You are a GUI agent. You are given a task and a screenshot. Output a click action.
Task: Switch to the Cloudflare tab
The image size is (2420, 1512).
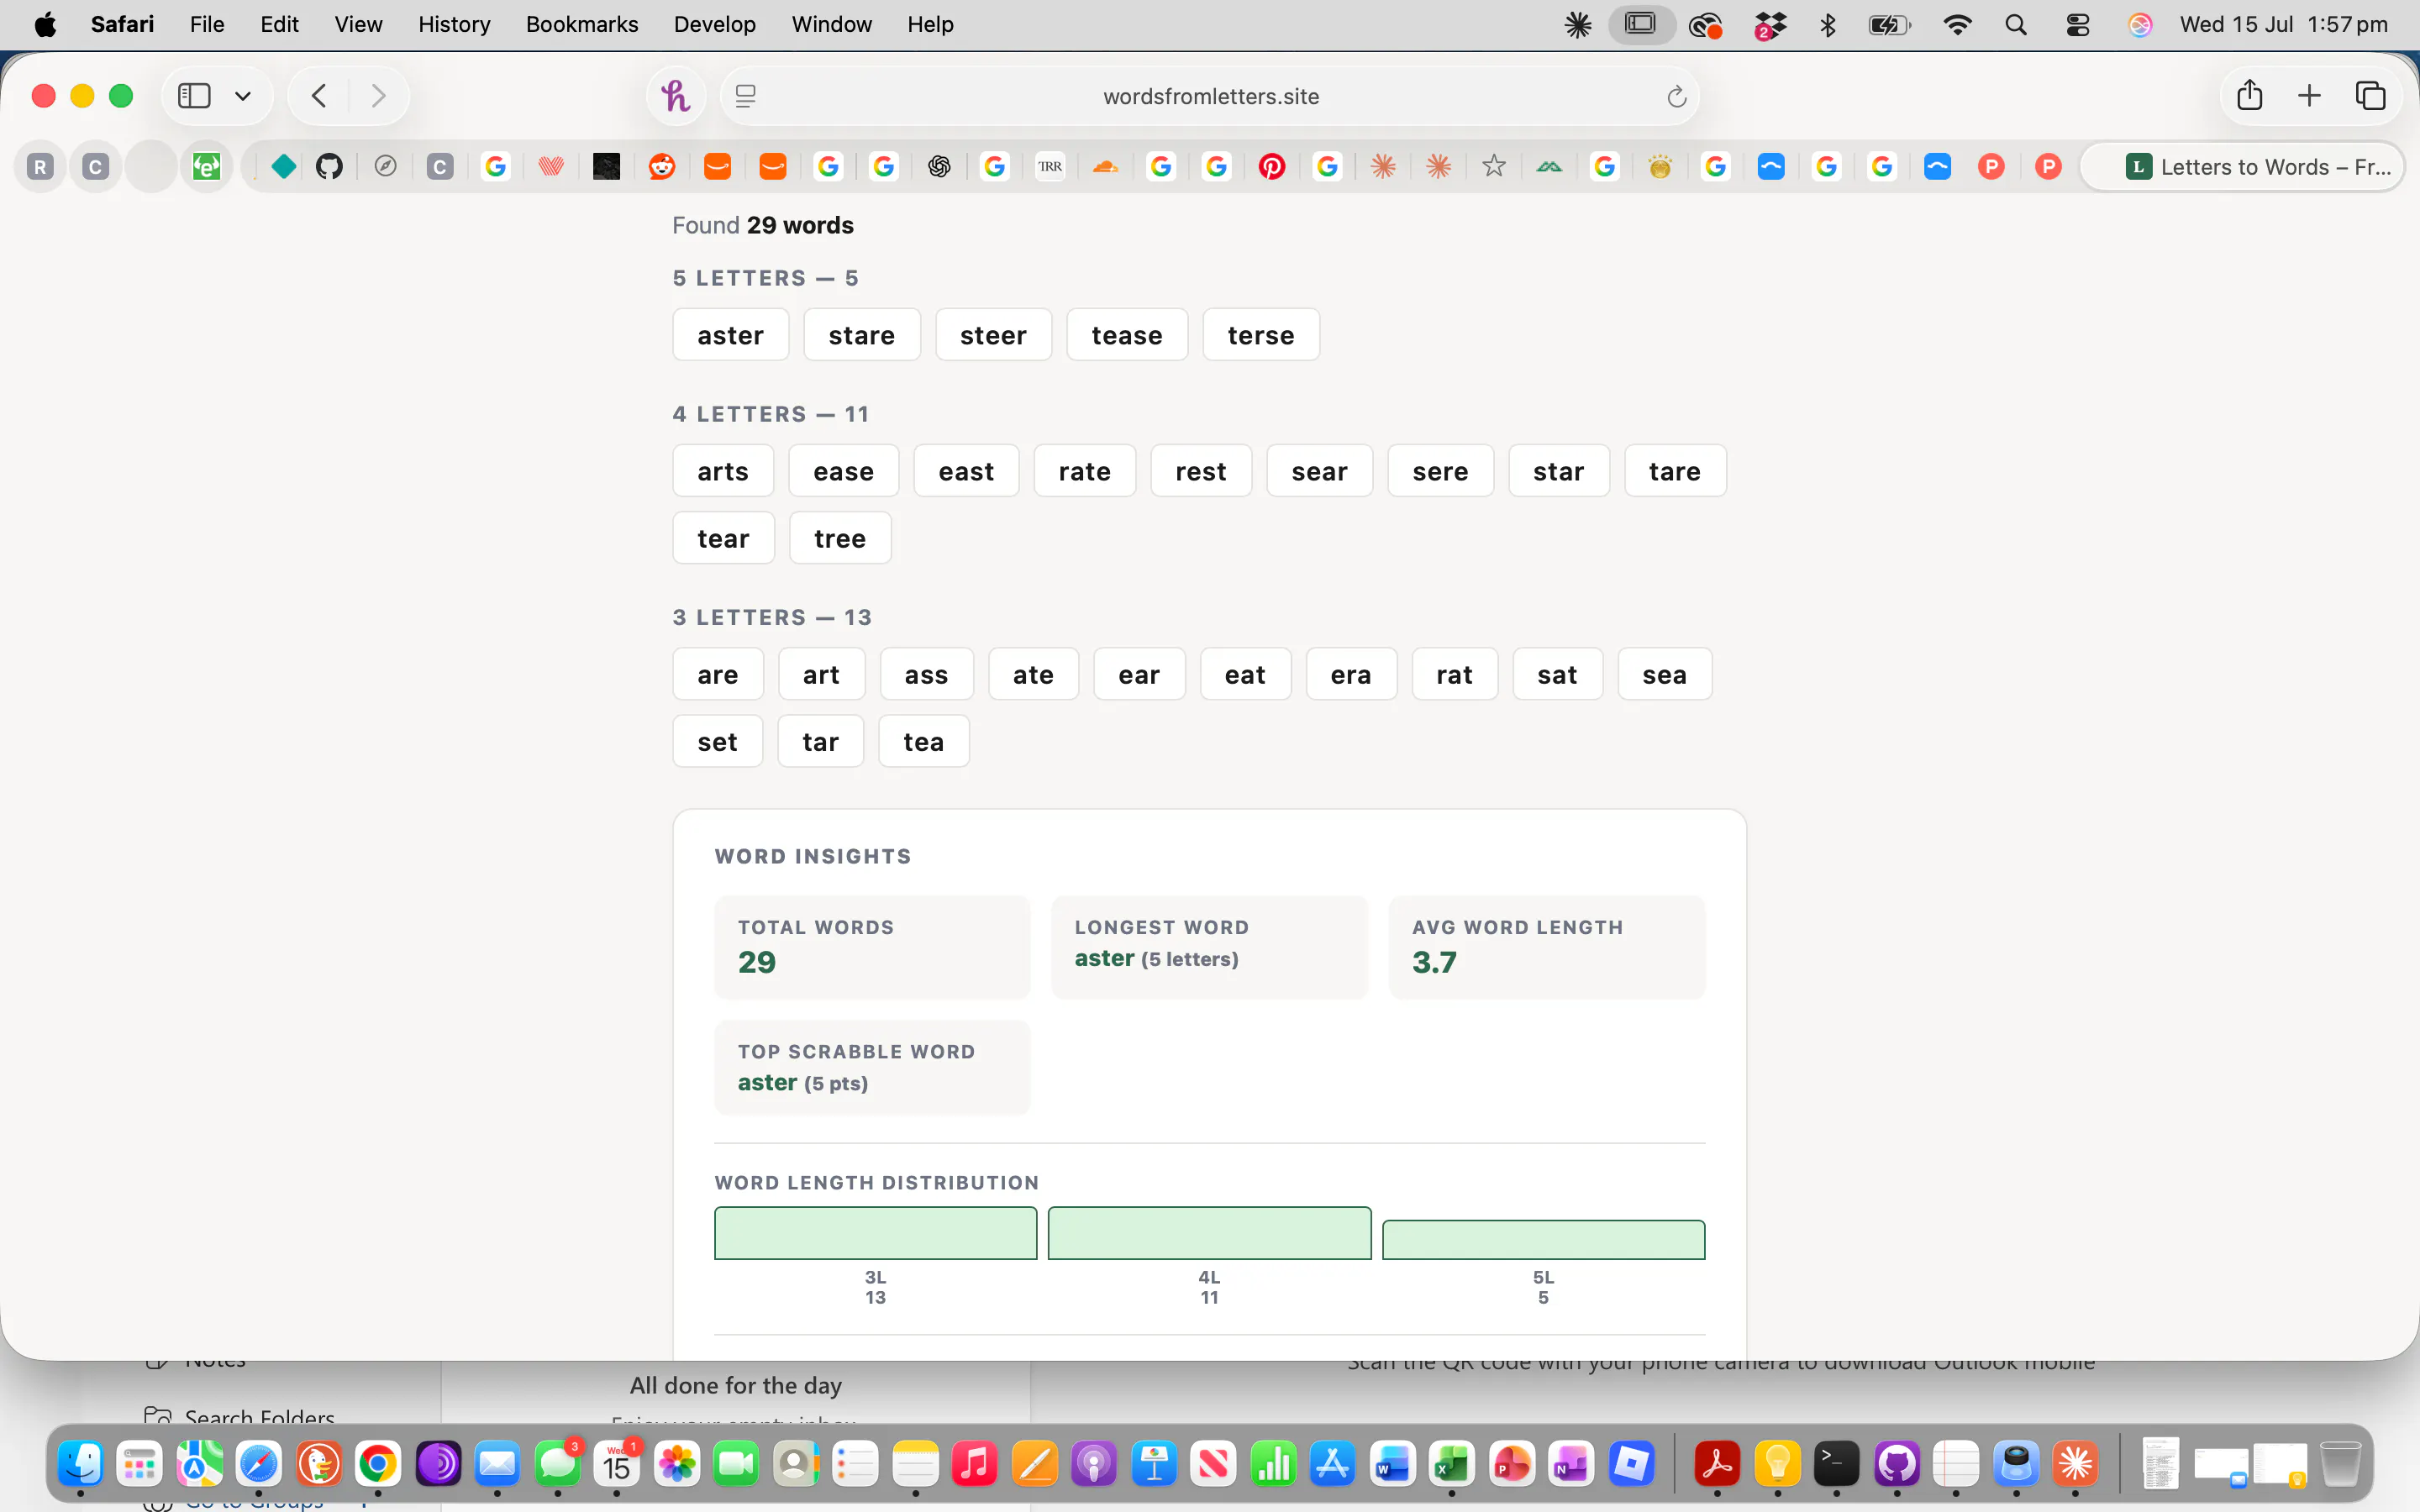point(1105,166)
